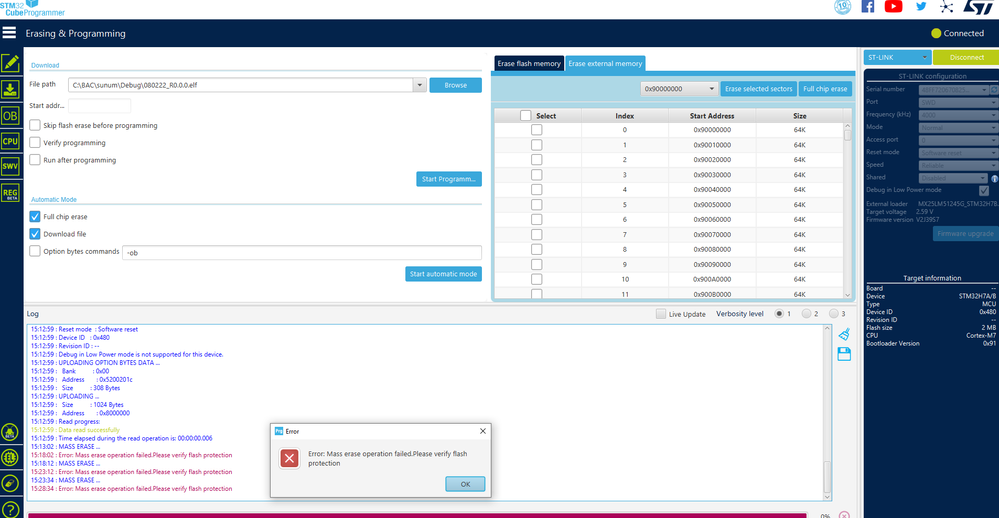
Task: Open the Speed Reliable dropdown
Action: tap(958, 165)
